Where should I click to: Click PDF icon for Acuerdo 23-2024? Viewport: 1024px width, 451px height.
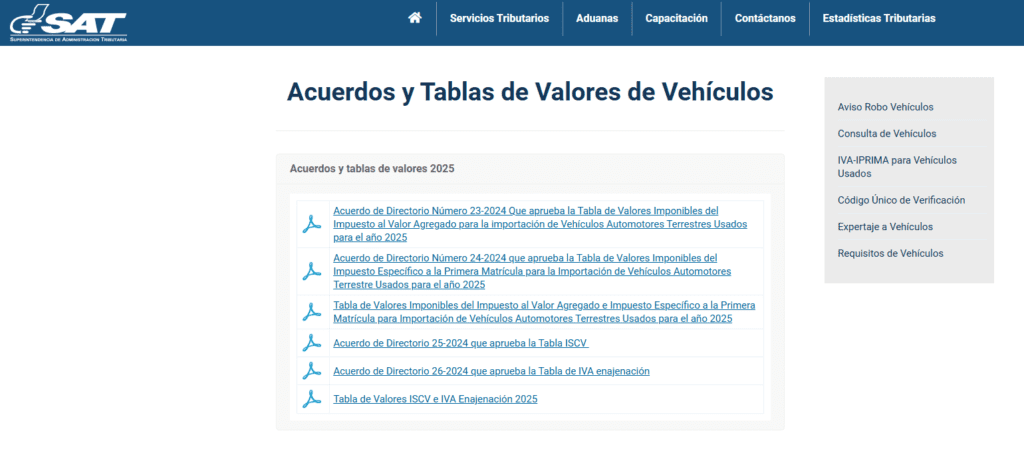tap(312, 224)
